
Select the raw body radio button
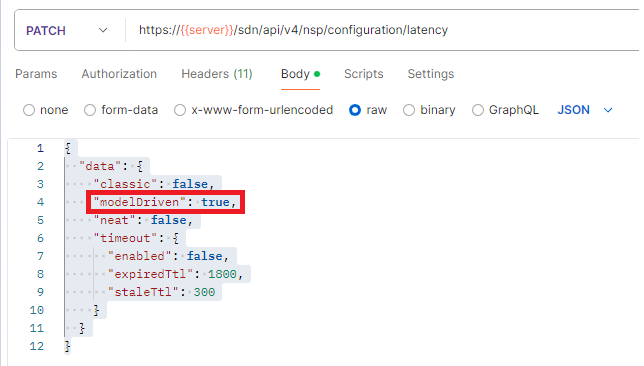tap(355, 110)
